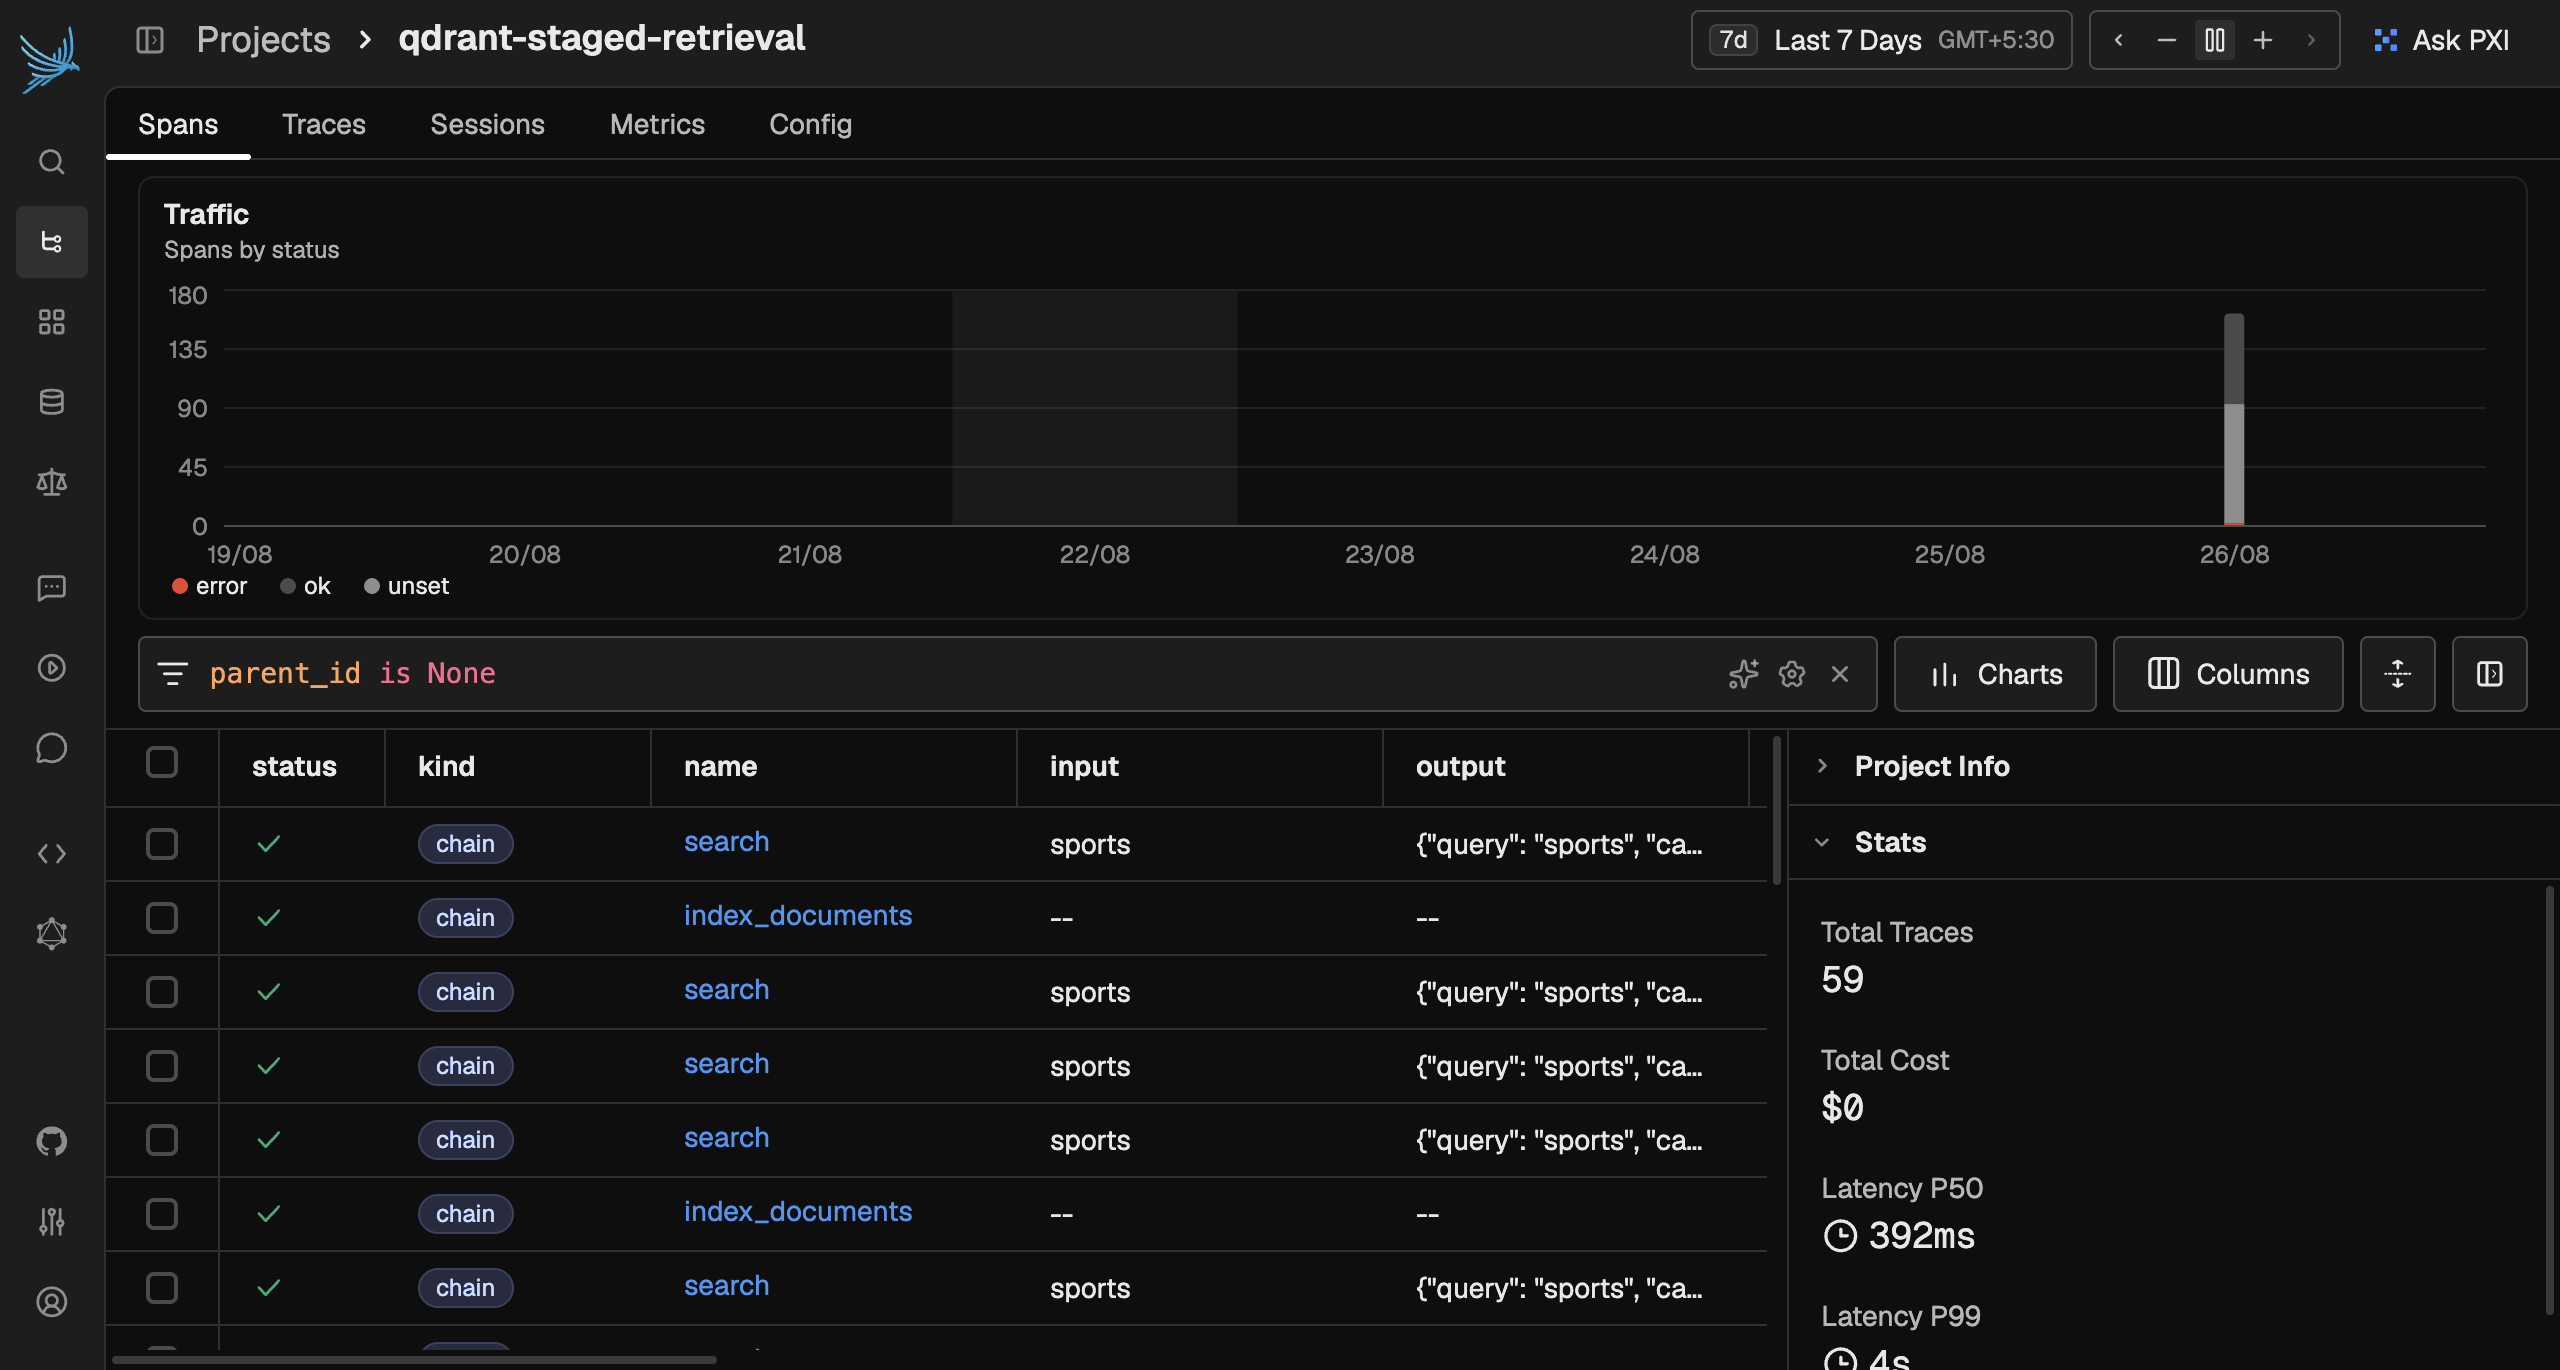
Task: Open the Last 7 Days time range selector
Action: point(1881,40)
